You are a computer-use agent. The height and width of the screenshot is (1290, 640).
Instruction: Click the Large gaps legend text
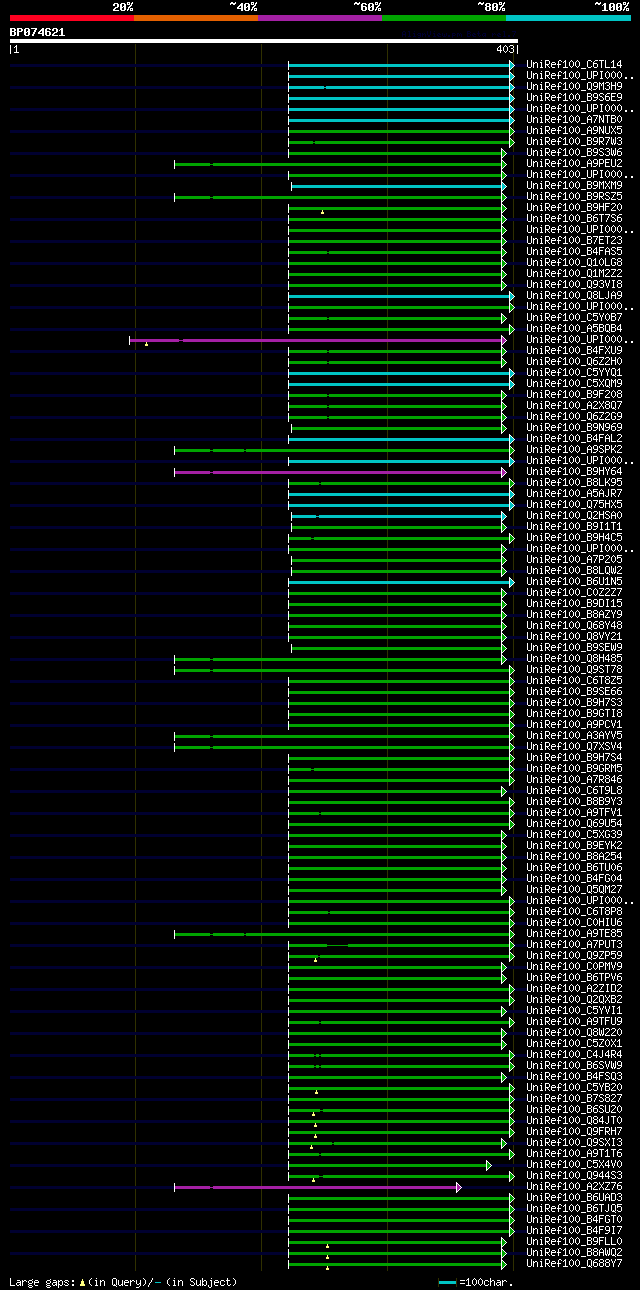click(123, 1281)
